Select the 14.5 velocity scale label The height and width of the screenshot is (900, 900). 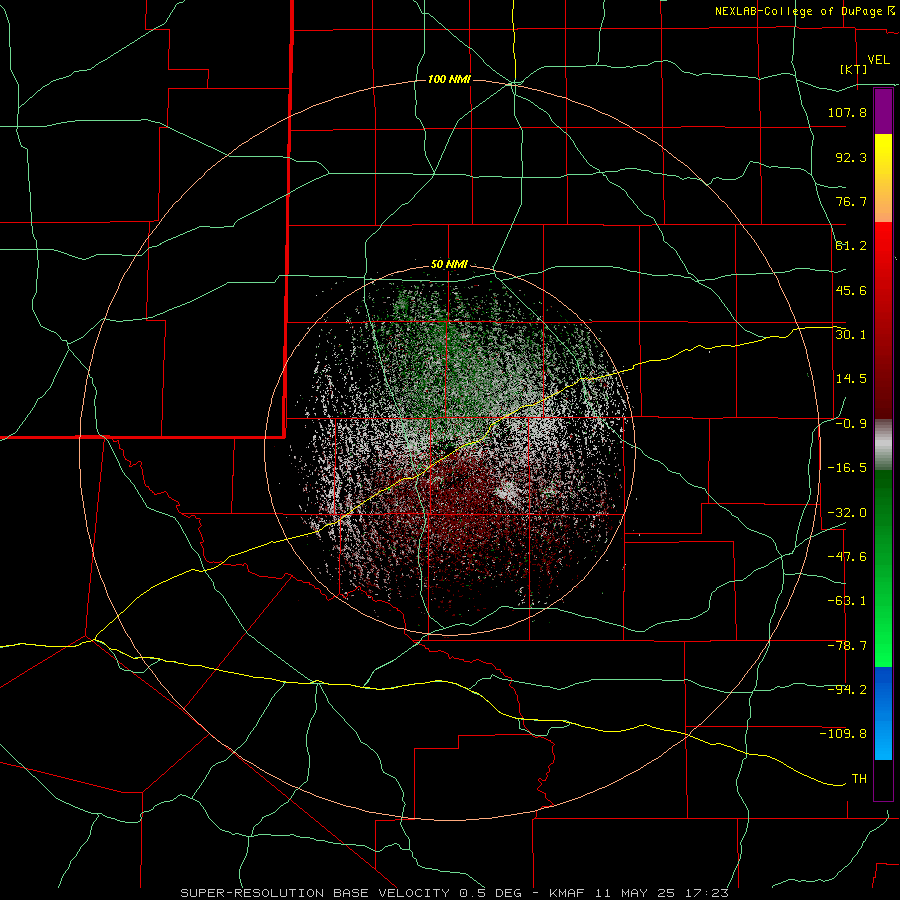coord(851,379)
